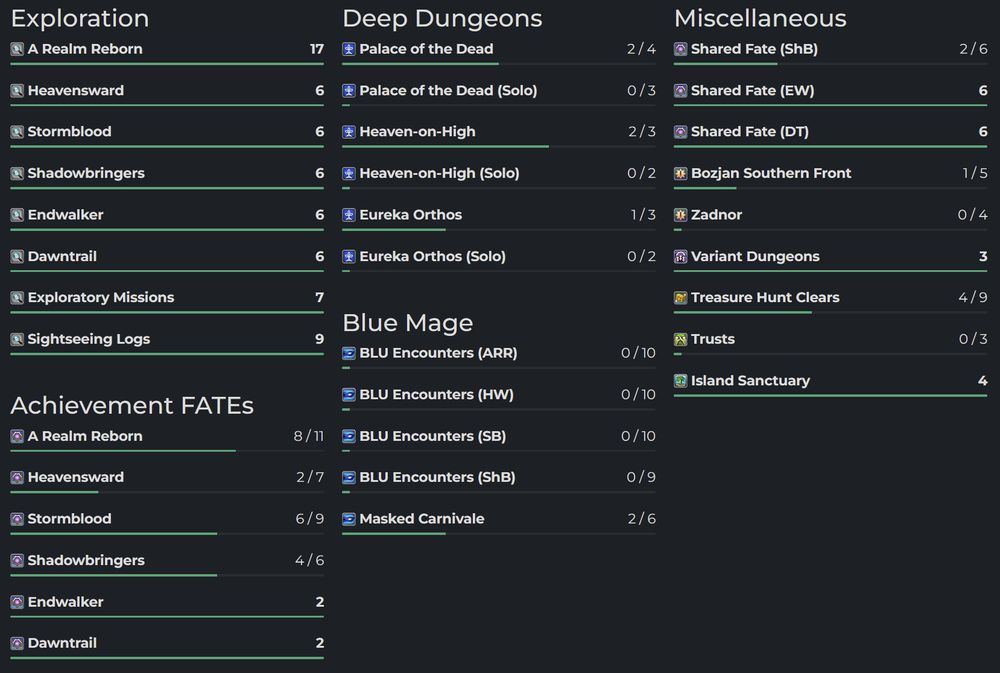Image resolution: width=1000 pixels, height=673 pixels.
Task: Click the Palace of the Dead icon
Action: coord(349,49)
